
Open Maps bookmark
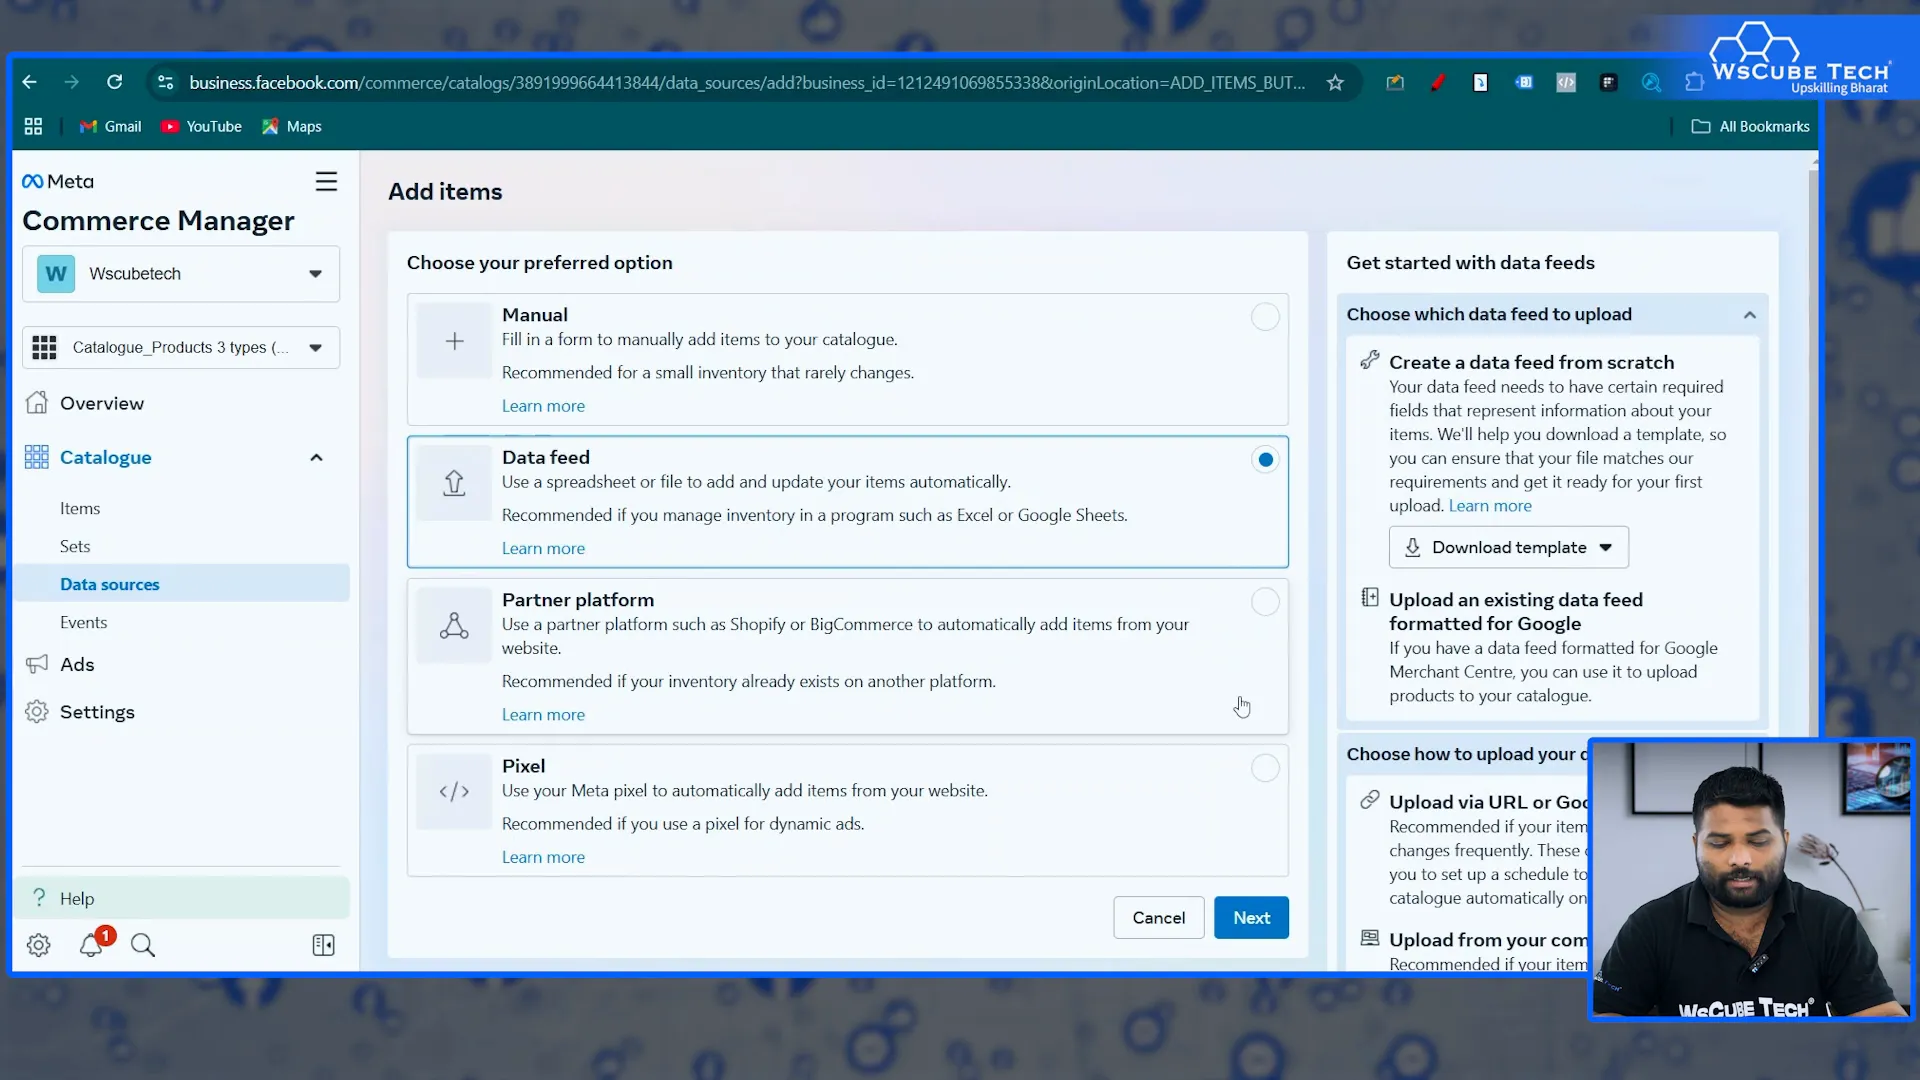tap(292, 126)
